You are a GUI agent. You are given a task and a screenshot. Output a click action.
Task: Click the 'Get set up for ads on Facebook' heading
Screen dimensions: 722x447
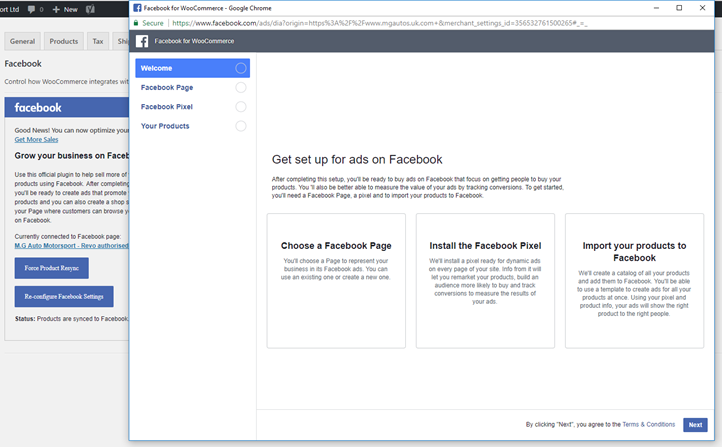coord(357,159)
